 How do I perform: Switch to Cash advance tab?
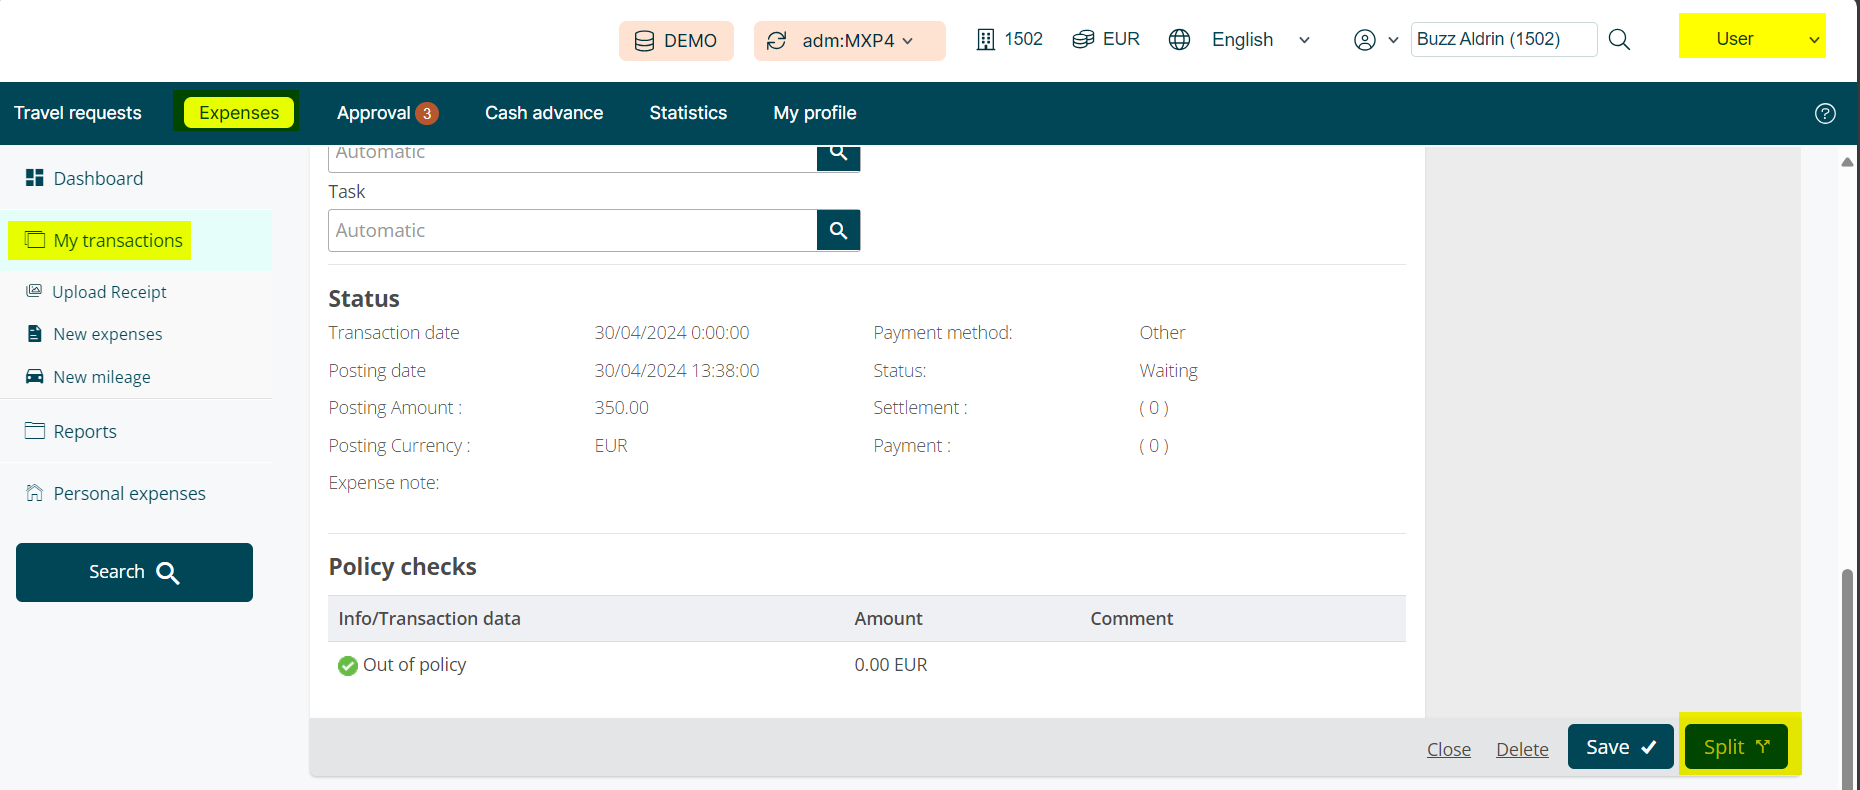544,113
